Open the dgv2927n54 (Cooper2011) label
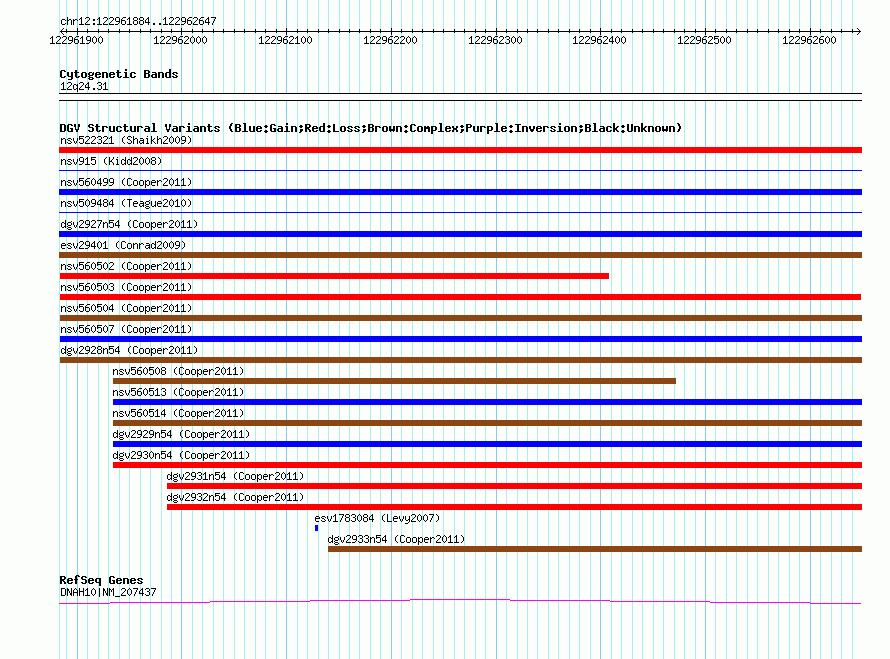Viewport: 890px width, 659px height. pos(129,224)
